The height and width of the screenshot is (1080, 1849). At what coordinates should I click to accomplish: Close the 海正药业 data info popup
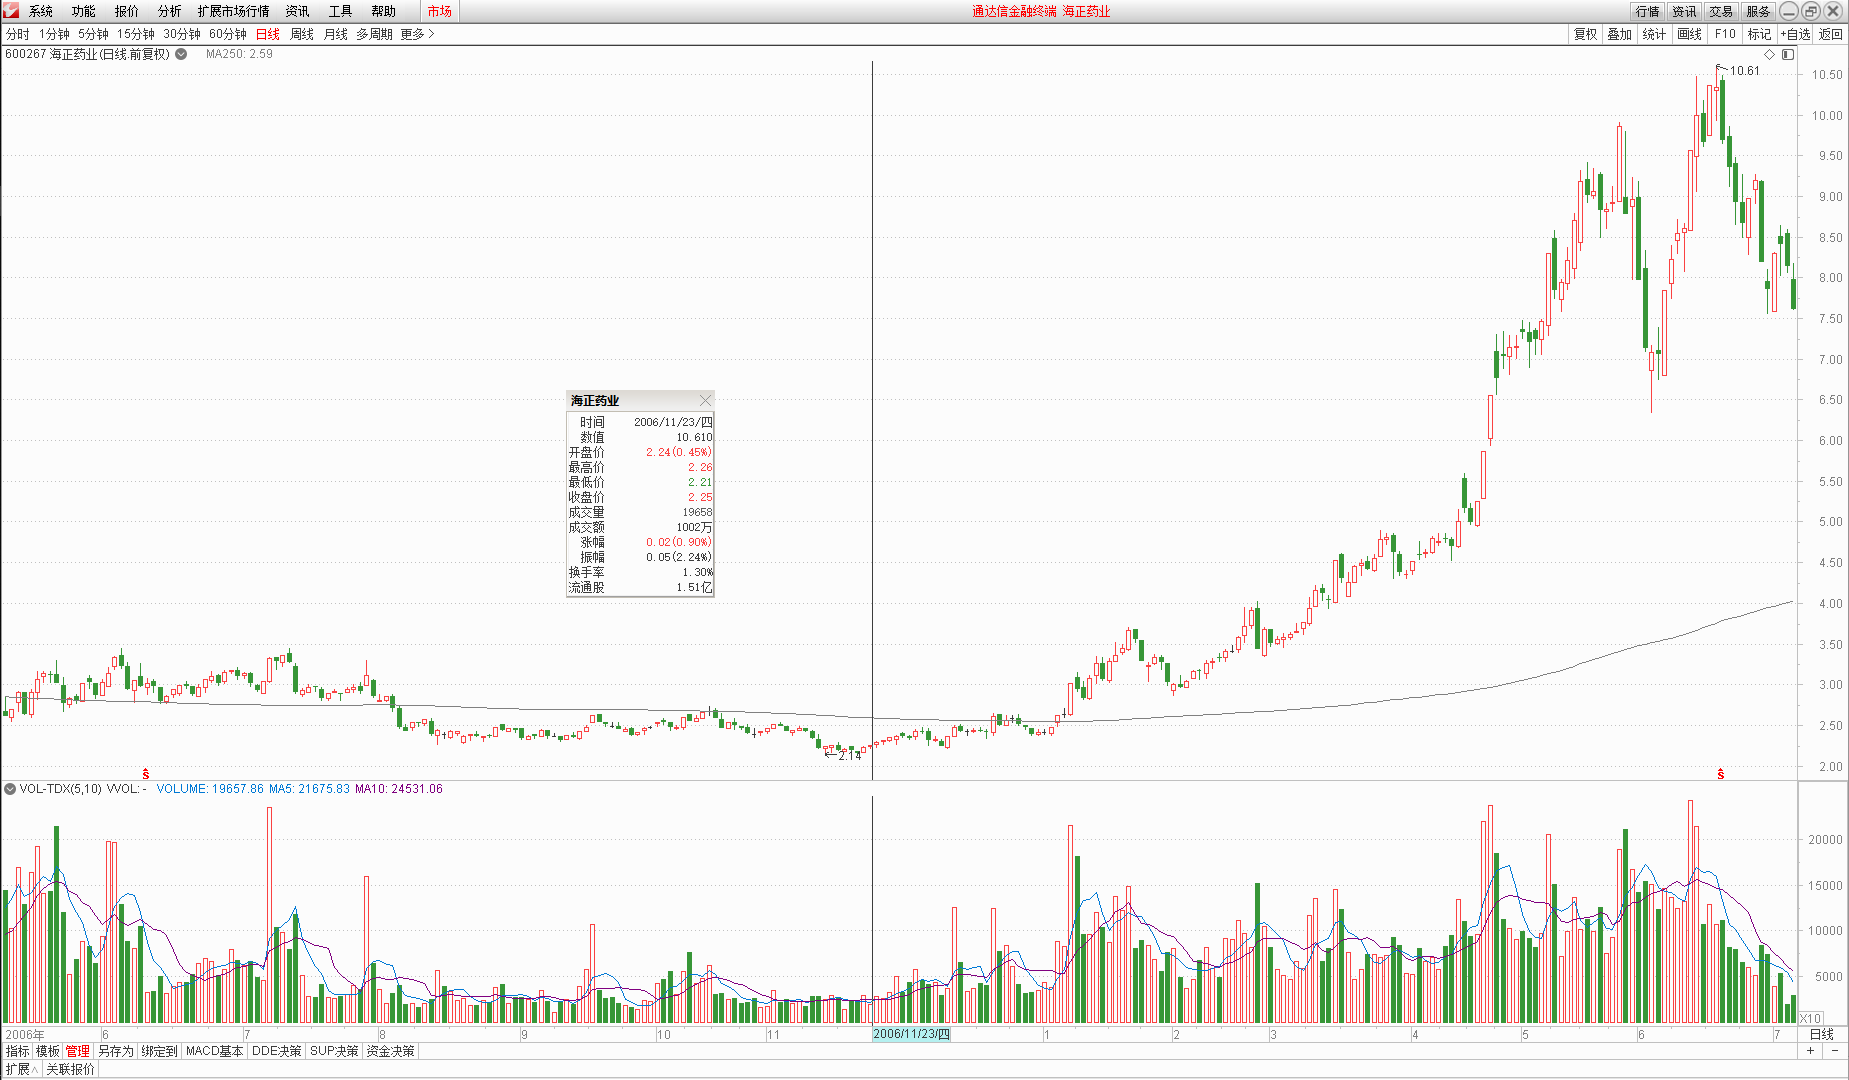click(x=705, y=400)
